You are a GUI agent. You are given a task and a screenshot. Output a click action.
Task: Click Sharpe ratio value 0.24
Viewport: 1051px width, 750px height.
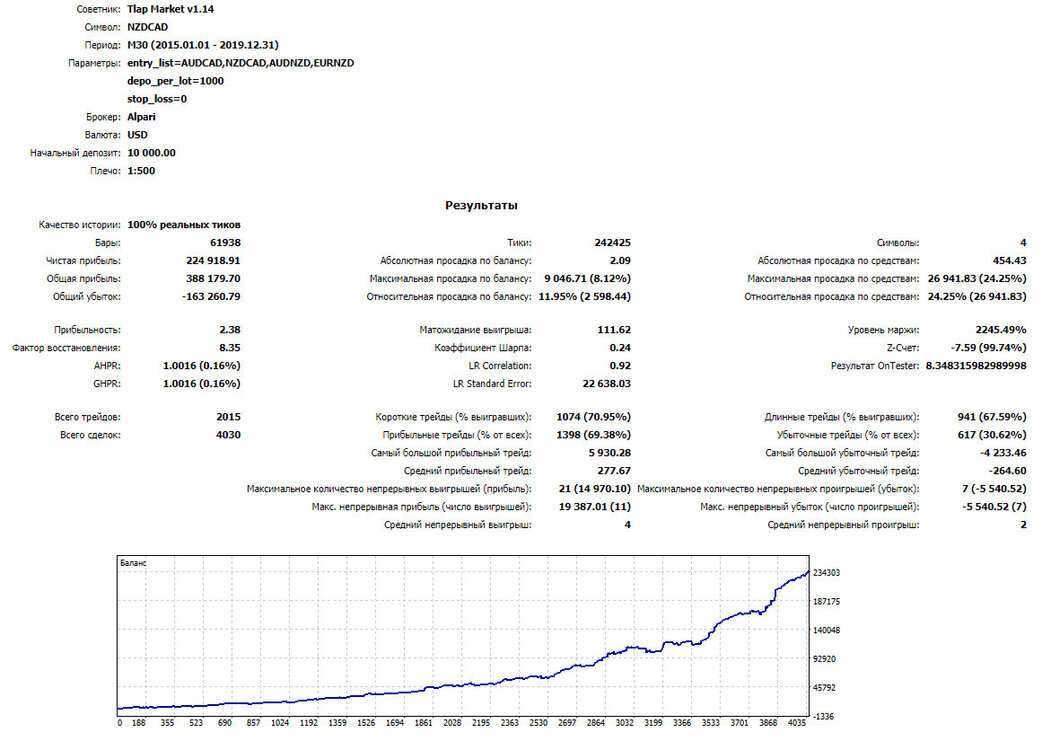[621, 348]
